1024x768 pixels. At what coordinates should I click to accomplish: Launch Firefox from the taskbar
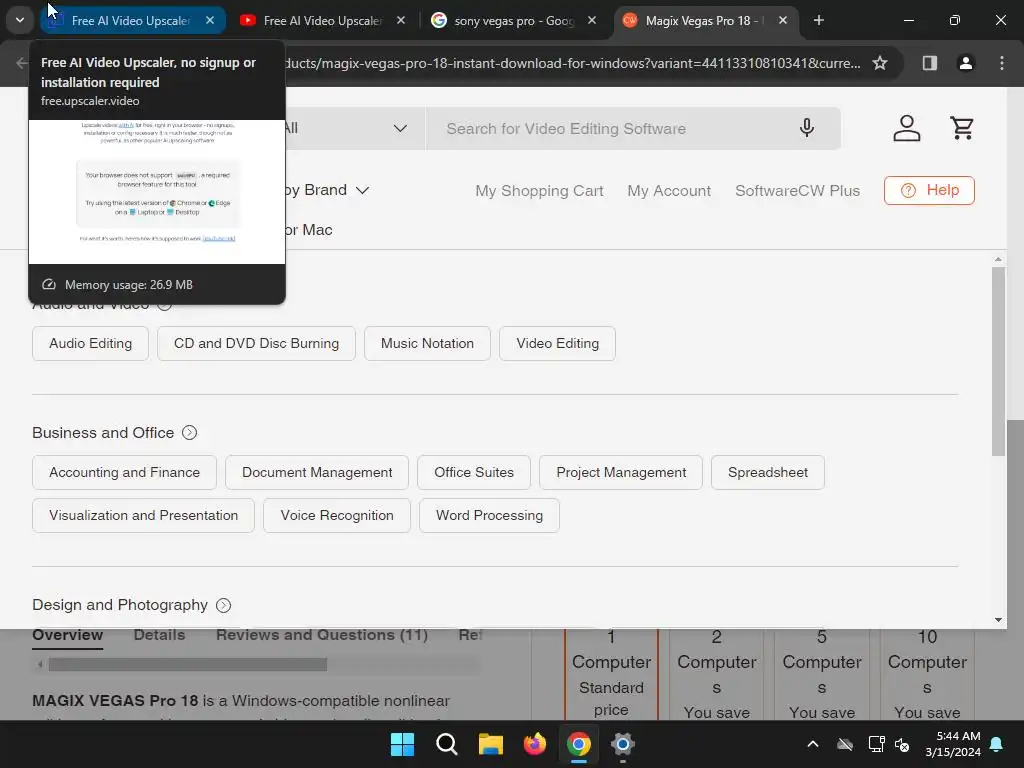pos(535,744)
